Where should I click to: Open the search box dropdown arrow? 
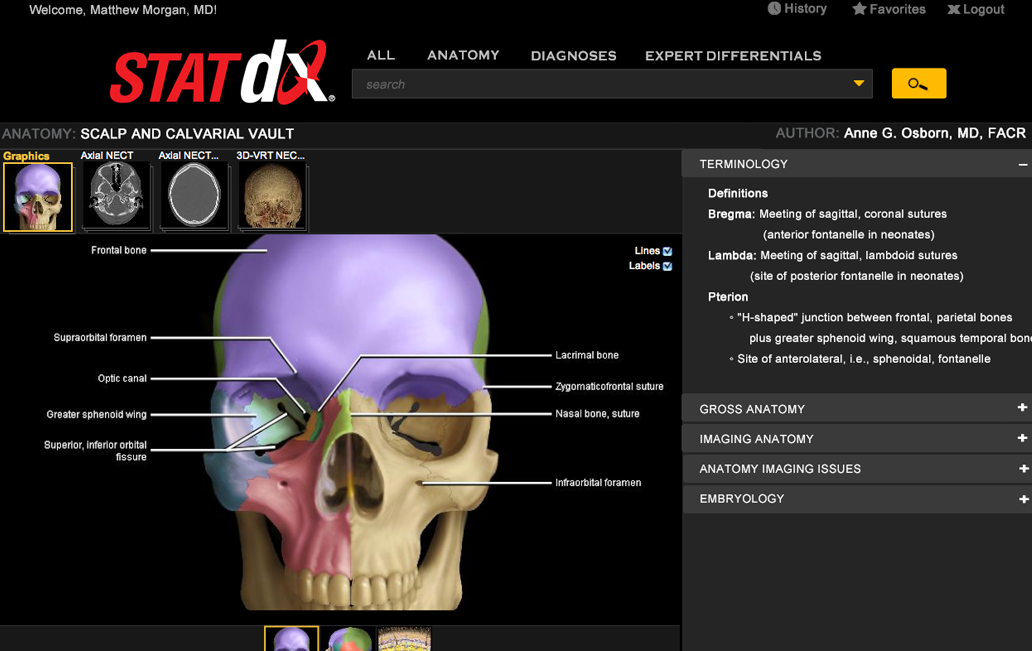point(858,84)
